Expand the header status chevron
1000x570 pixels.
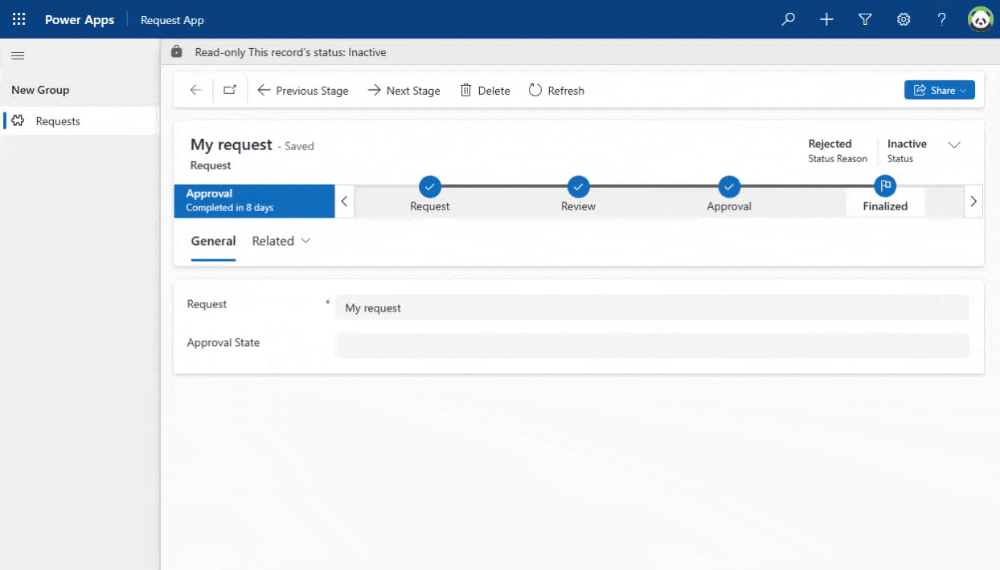(x=954, y=145)
